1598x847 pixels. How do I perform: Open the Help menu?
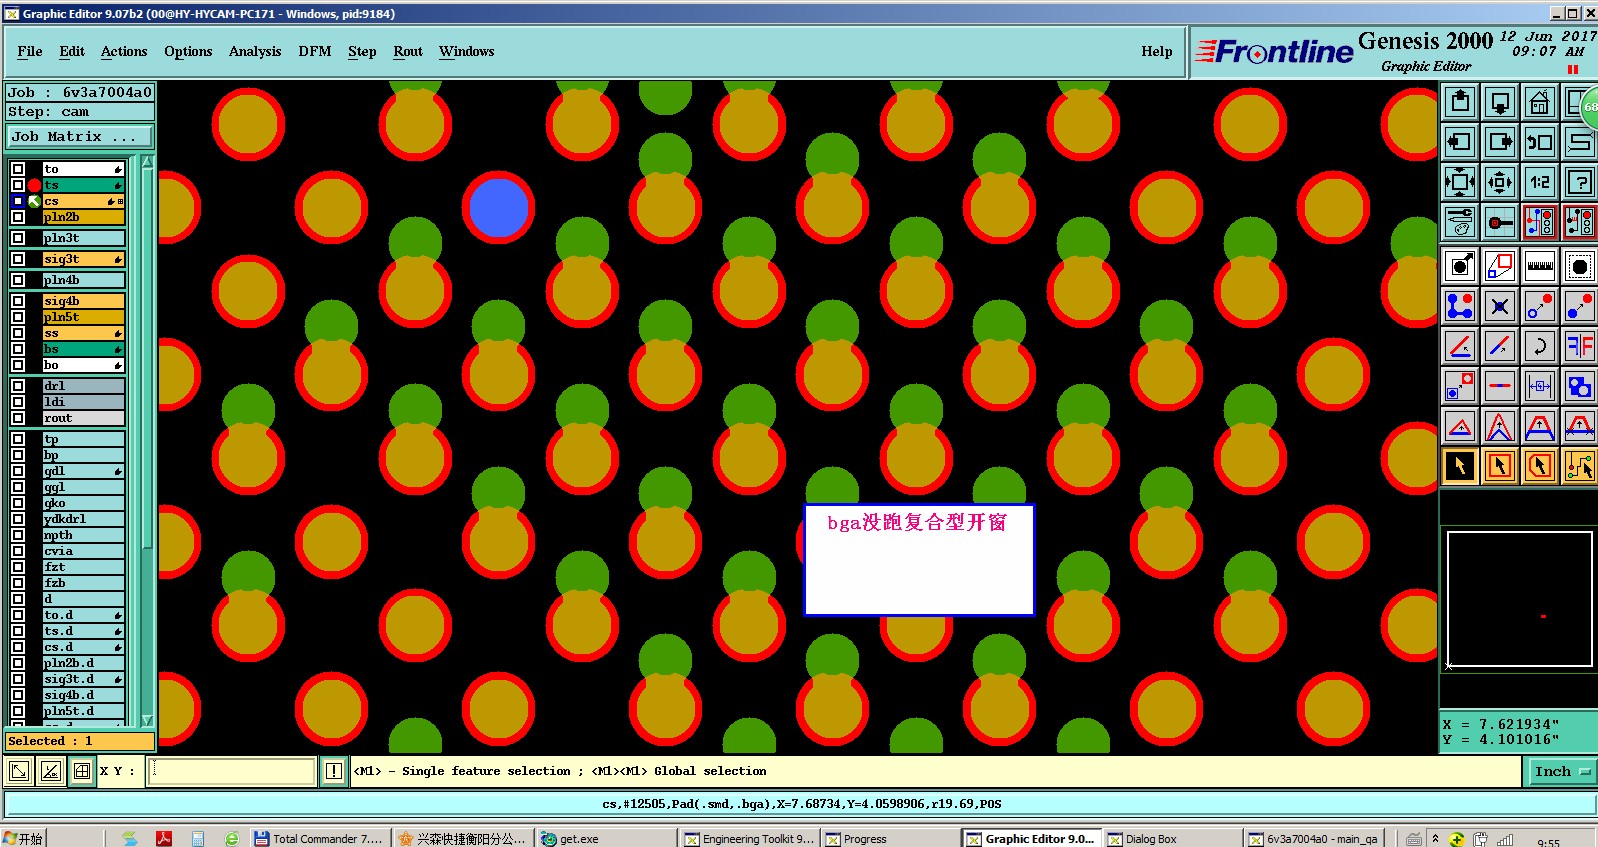point(1157,51)
